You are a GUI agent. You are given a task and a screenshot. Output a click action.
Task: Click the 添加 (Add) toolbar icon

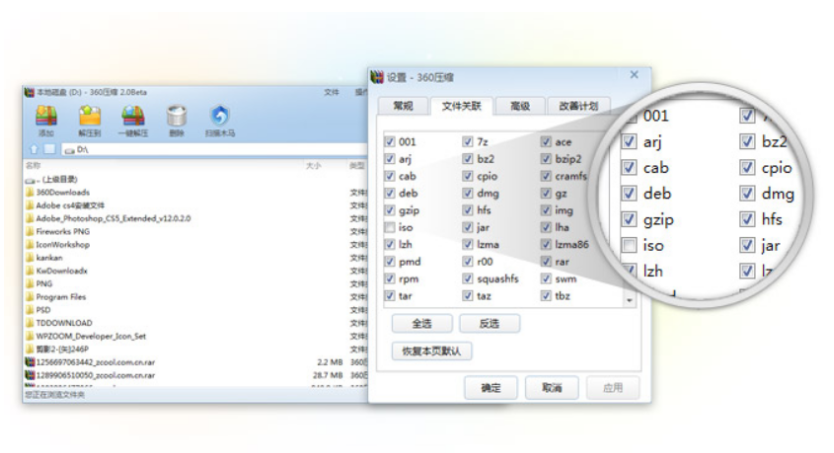[x=46, y=116]
